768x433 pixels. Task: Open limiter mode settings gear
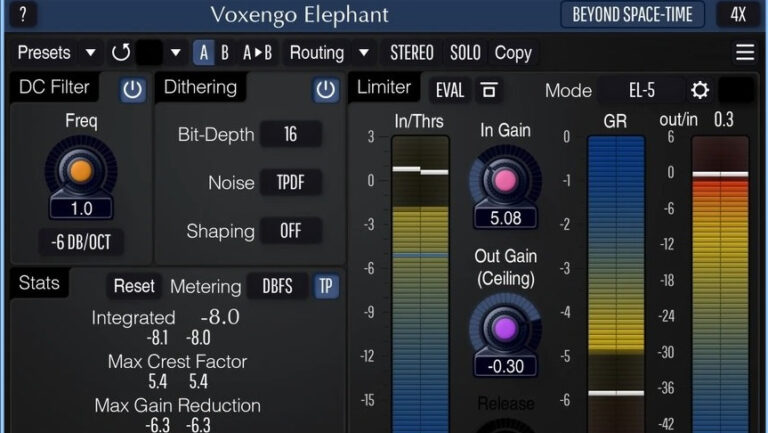pos(699,90)
